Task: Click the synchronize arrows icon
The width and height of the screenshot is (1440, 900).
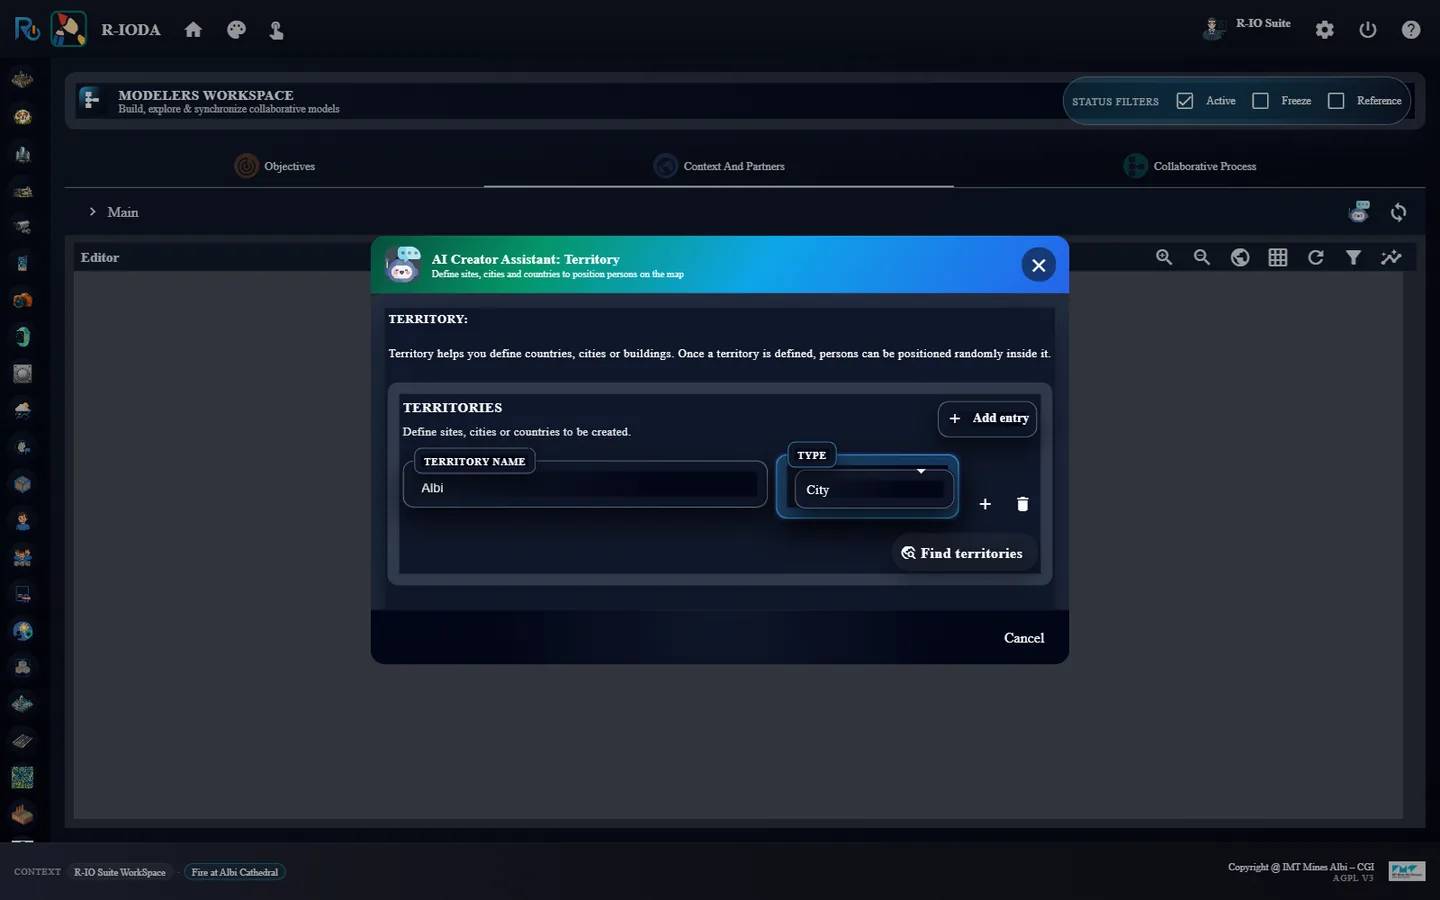Action: pos(1398,212)
